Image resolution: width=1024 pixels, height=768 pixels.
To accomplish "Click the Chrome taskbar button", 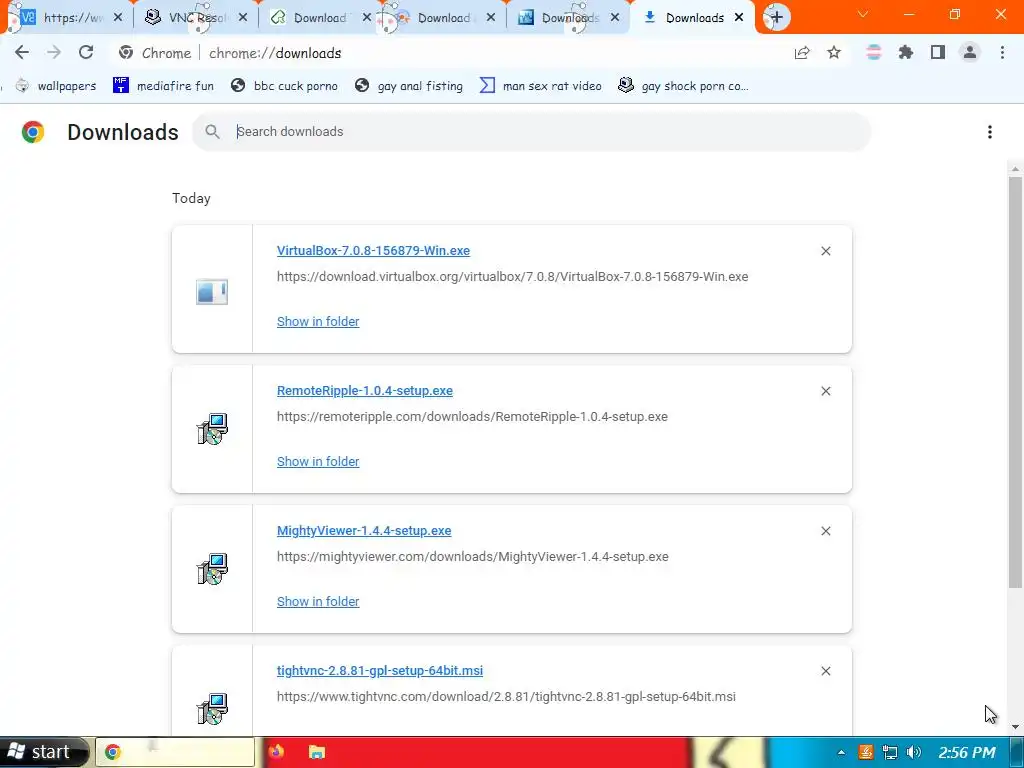I will (175, 752).
